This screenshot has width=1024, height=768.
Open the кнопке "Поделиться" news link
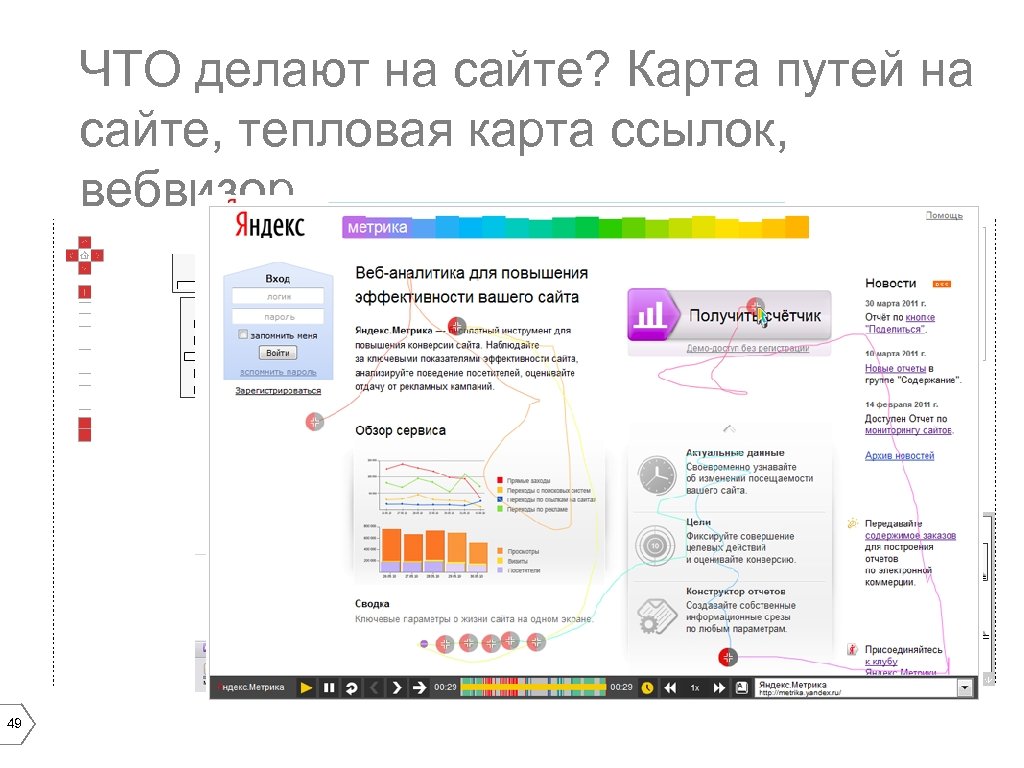pyautogui.click(x=900, y=323)
